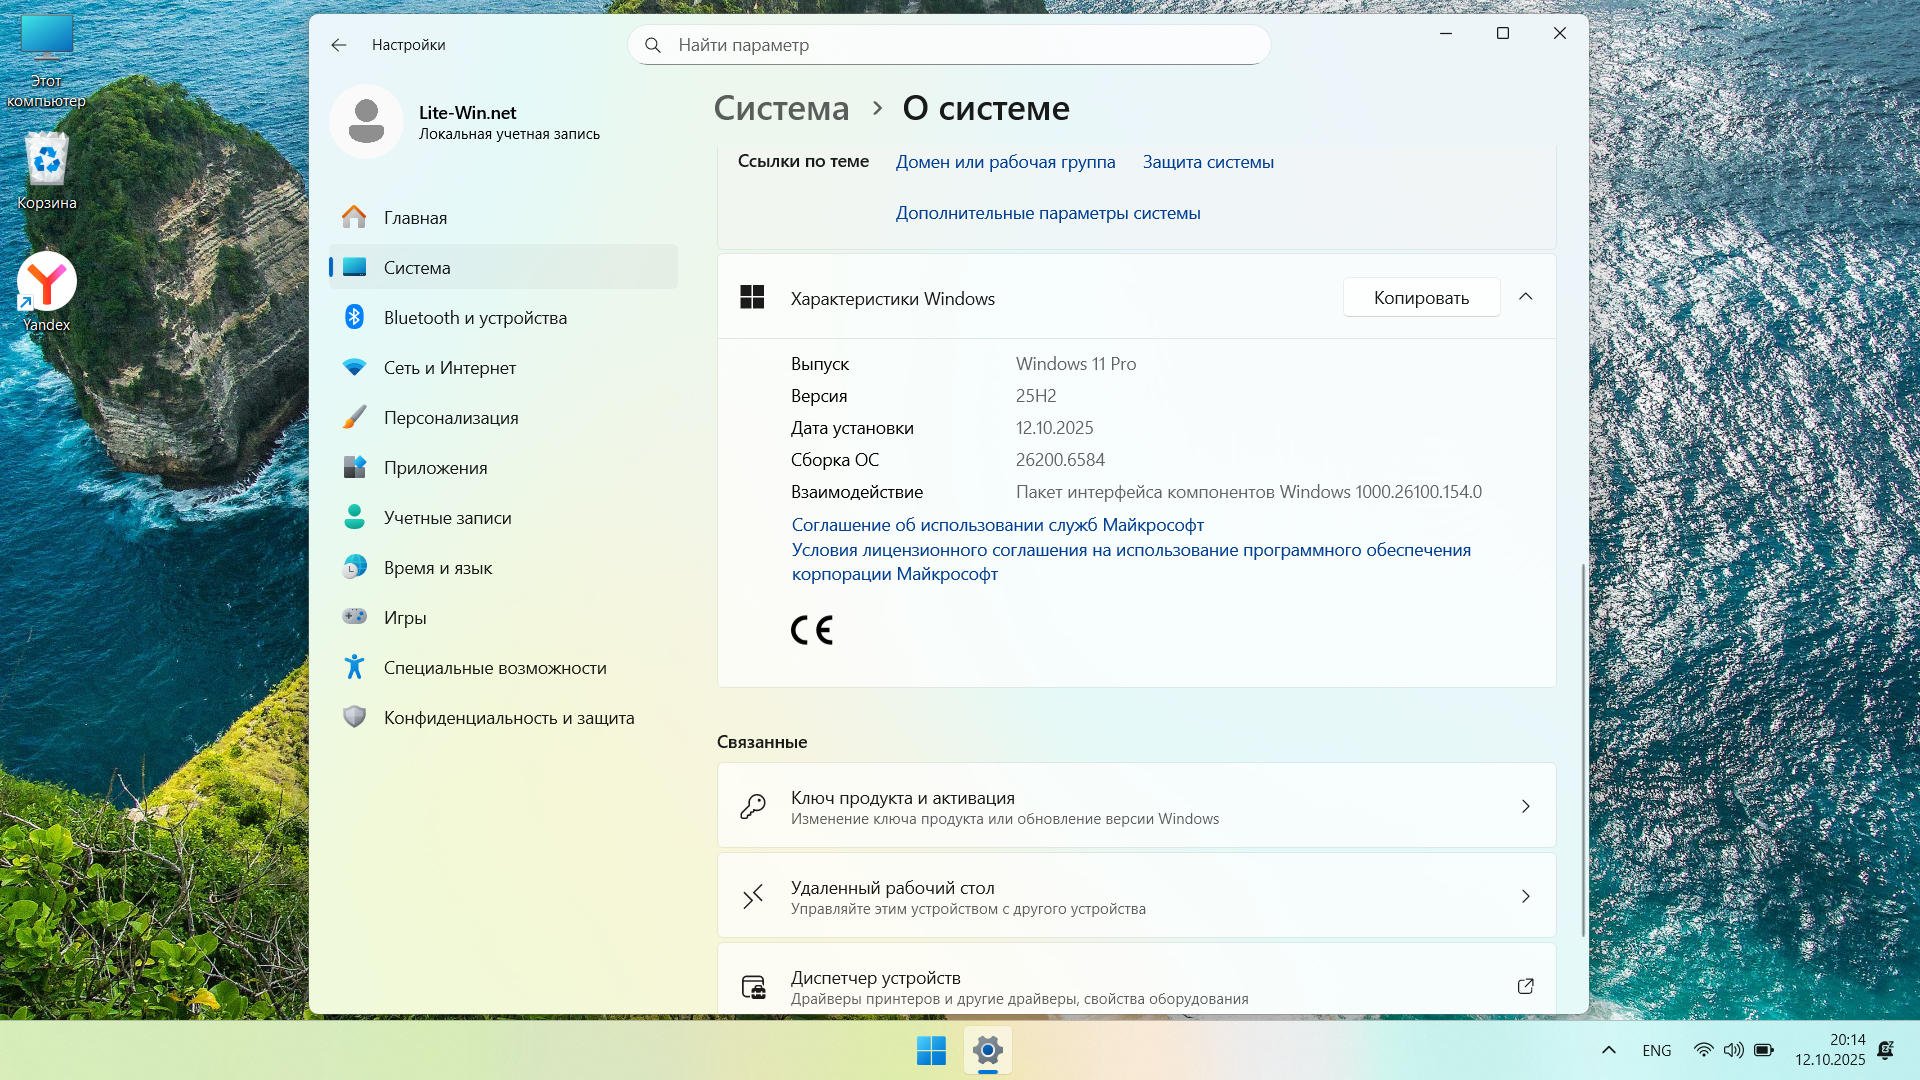This screenshot has width=1920, height=1080.
Task: Show hidden tray icons chevron
Action: point(1609,1050)
